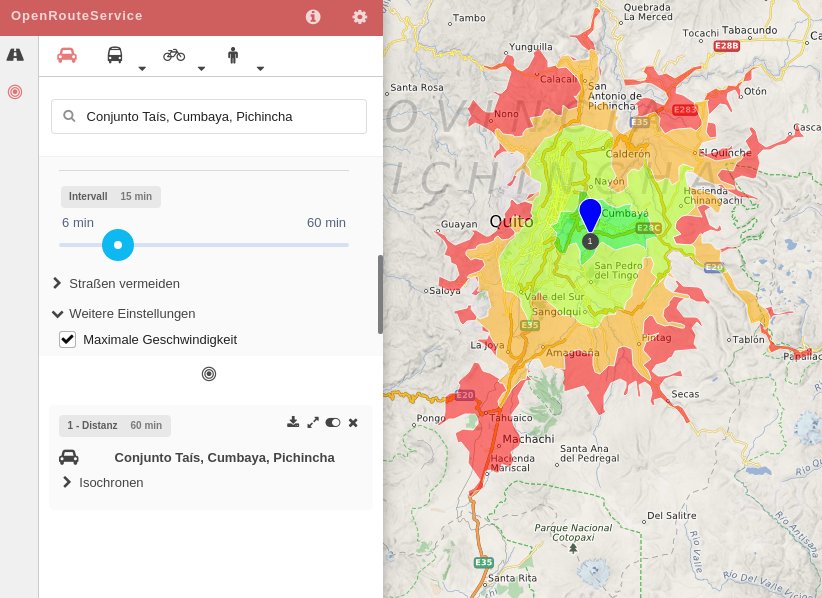
Task: Select isochrones target icon in sidebar
Action: coord(15,92)
